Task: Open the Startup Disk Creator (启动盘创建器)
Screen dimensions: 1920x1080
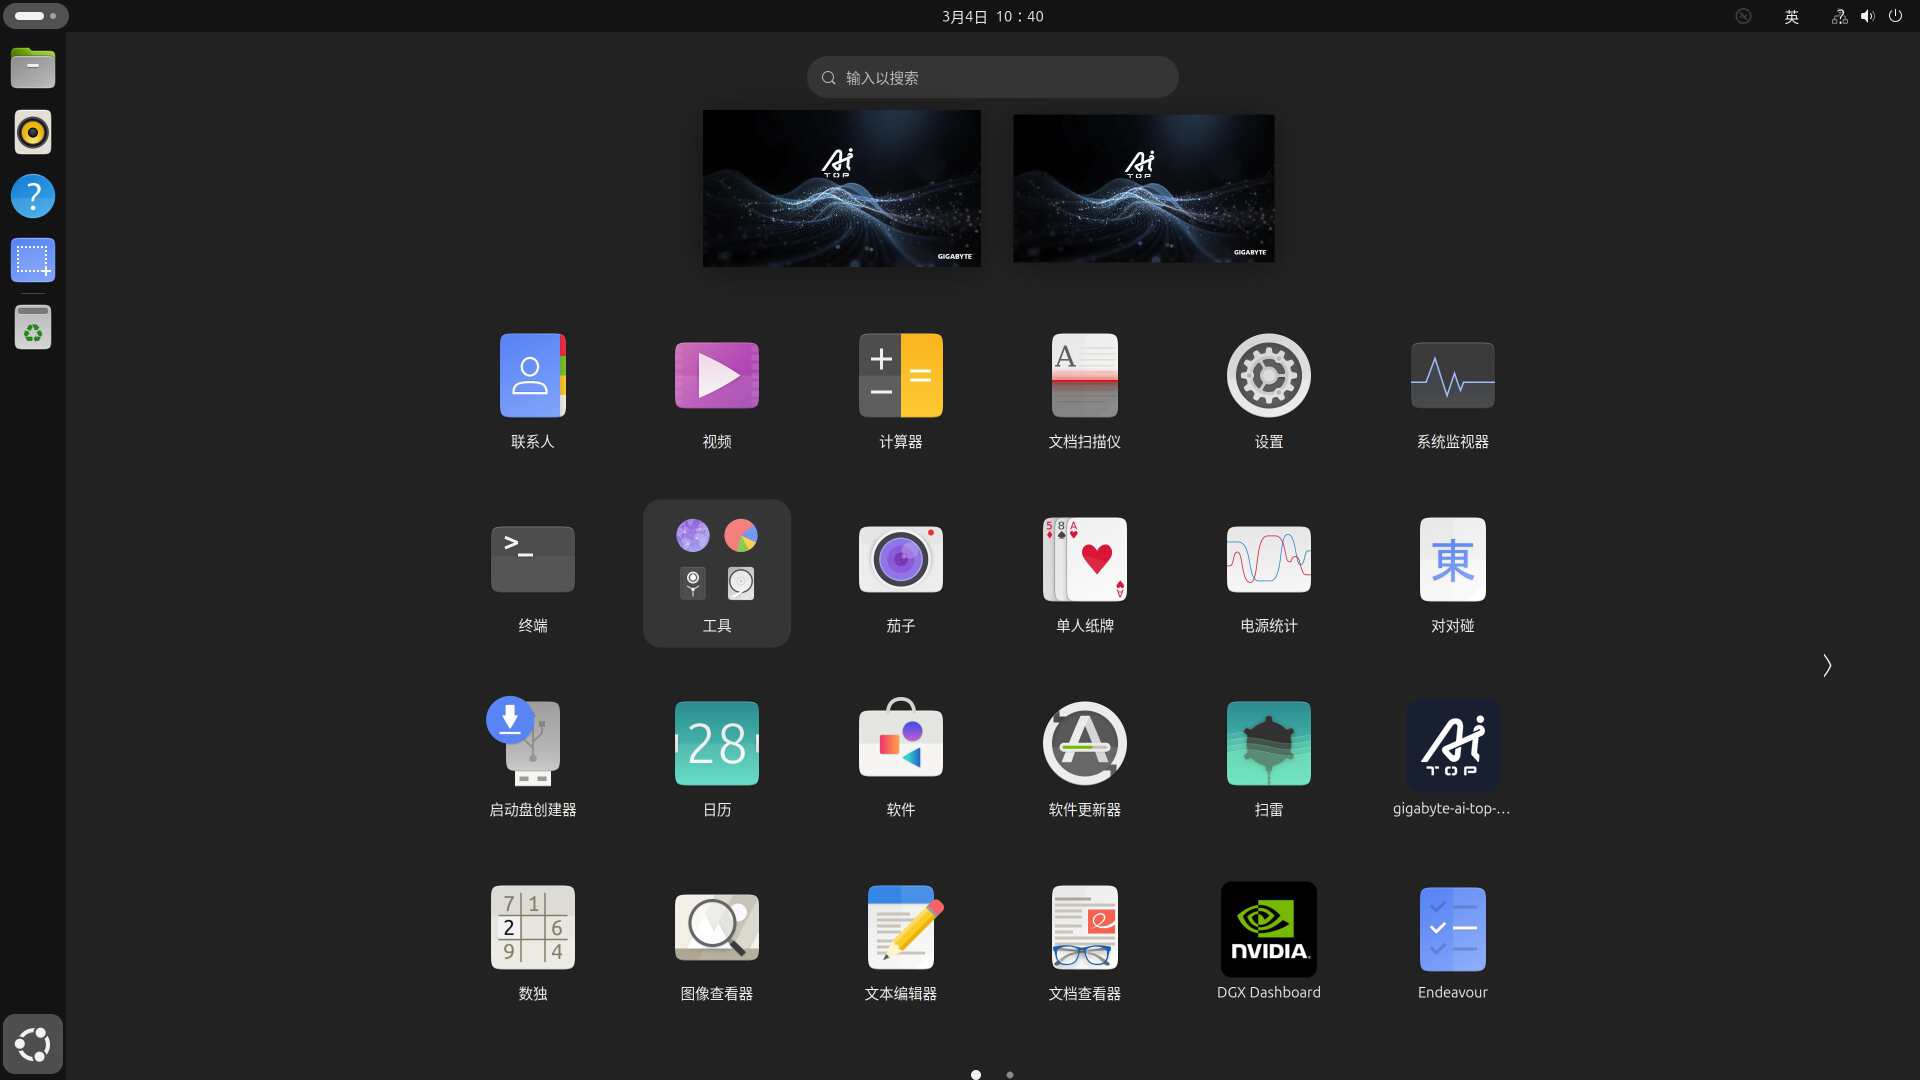Action: coord(532,746)
